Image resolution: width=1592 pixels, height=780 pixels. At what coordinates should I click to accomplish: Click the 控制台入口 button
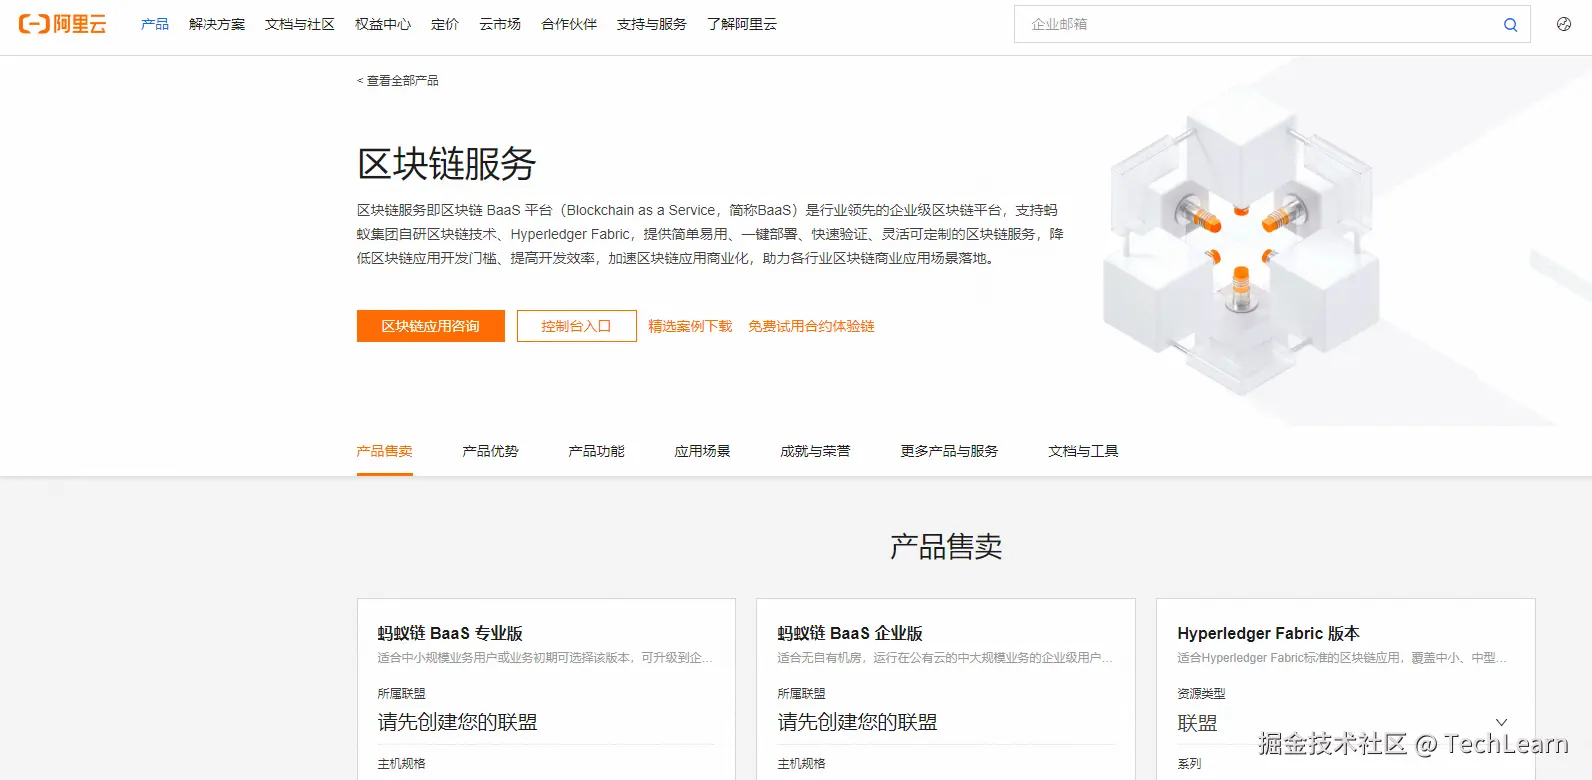click(576, 326)
